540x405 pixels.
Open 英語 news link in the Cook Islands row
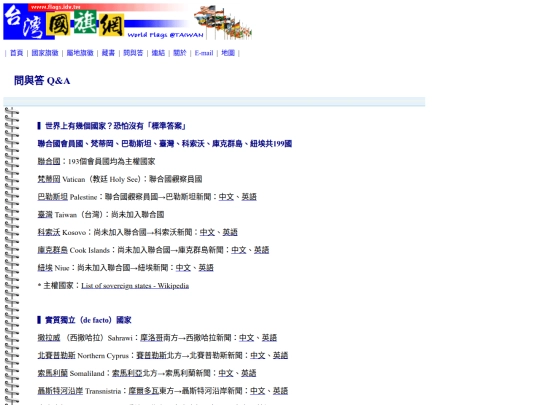[261, 250]
